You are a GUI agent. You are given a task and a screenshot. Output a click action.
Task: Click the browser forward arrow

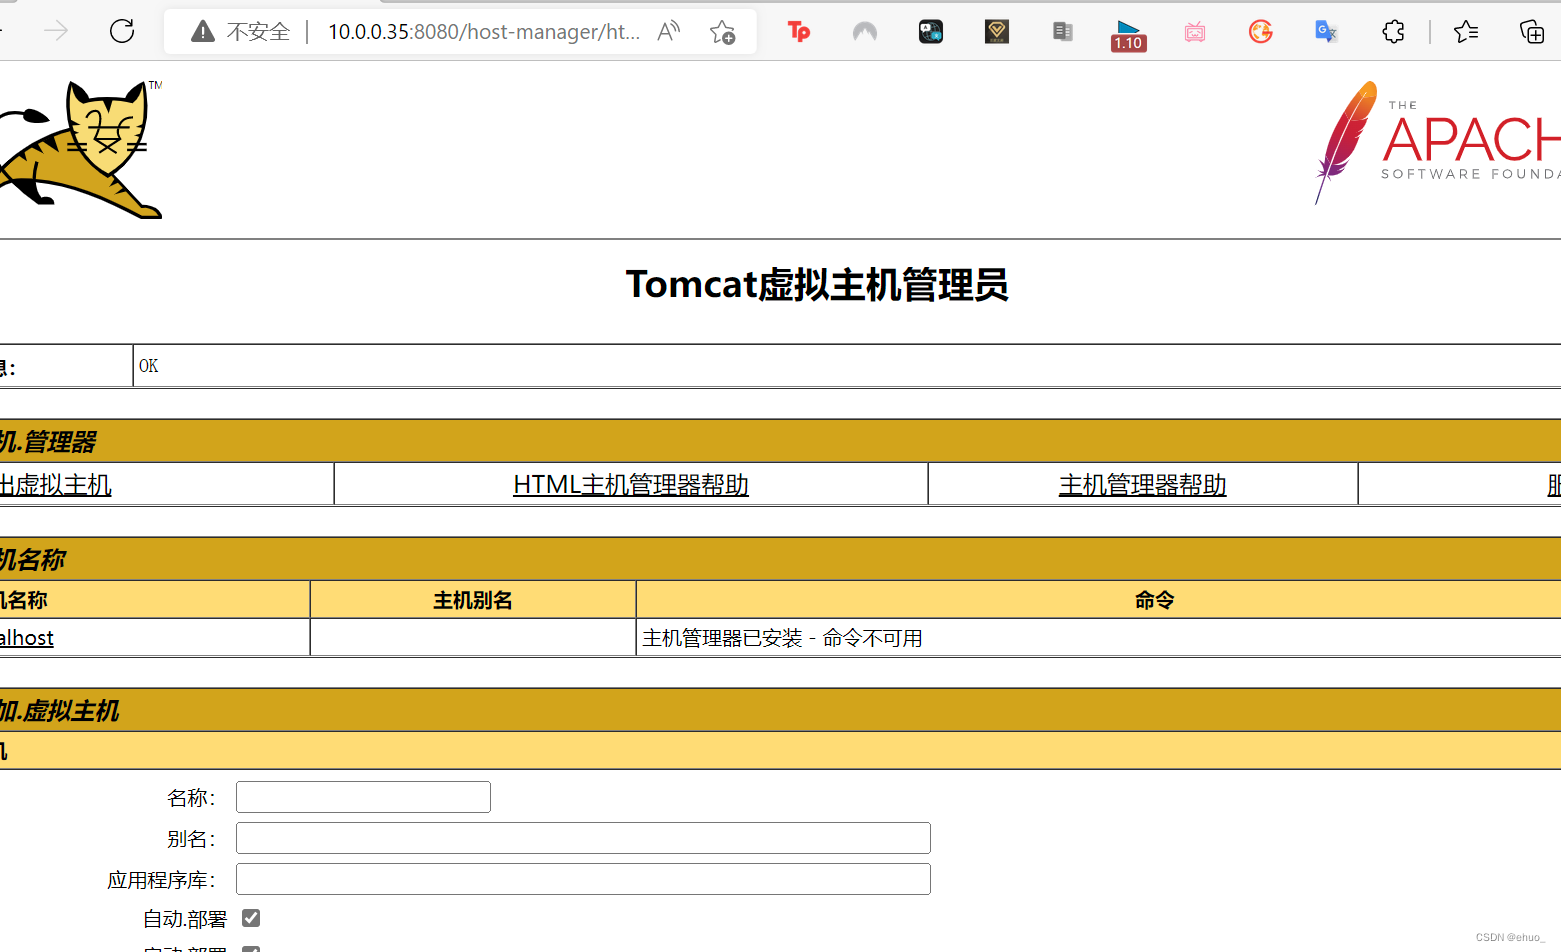click(x=56, y=31)
